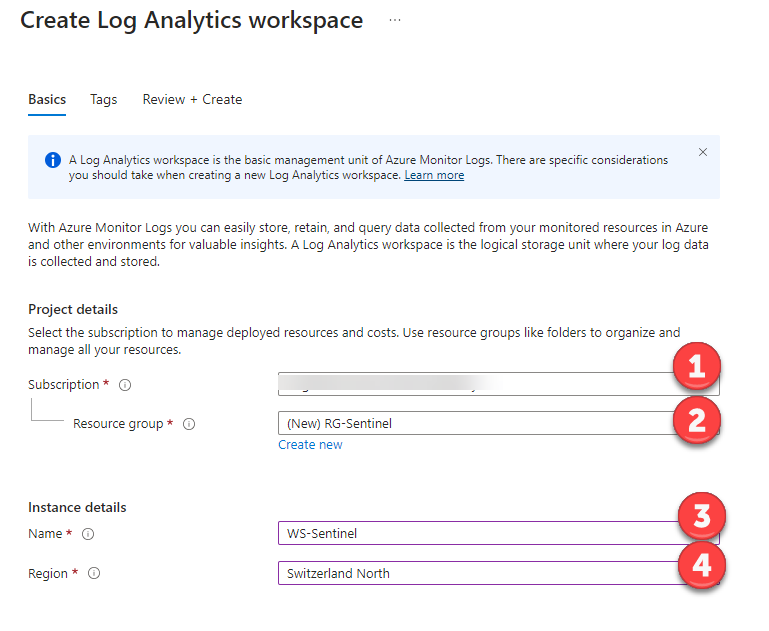Click the info icon next to Name
The width and height of the screenshot is (769, 631).
pos(88,534)
